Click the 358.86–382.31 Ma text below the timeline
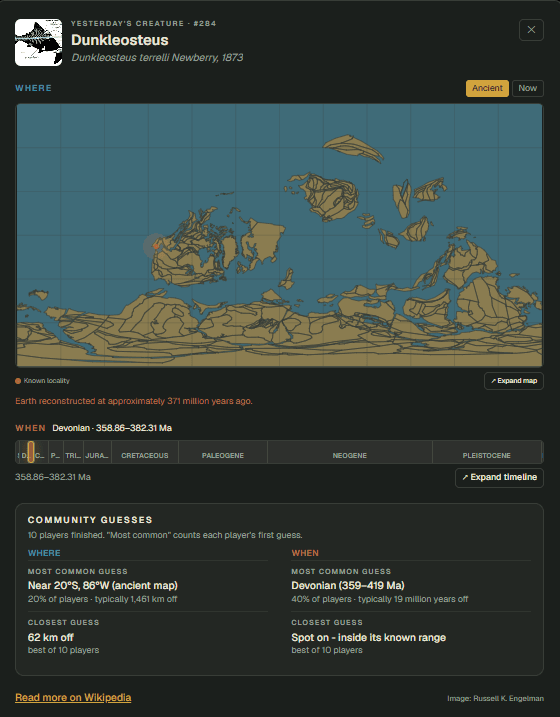Viewport: 560px width, 717px height. (x=53, y=477)
